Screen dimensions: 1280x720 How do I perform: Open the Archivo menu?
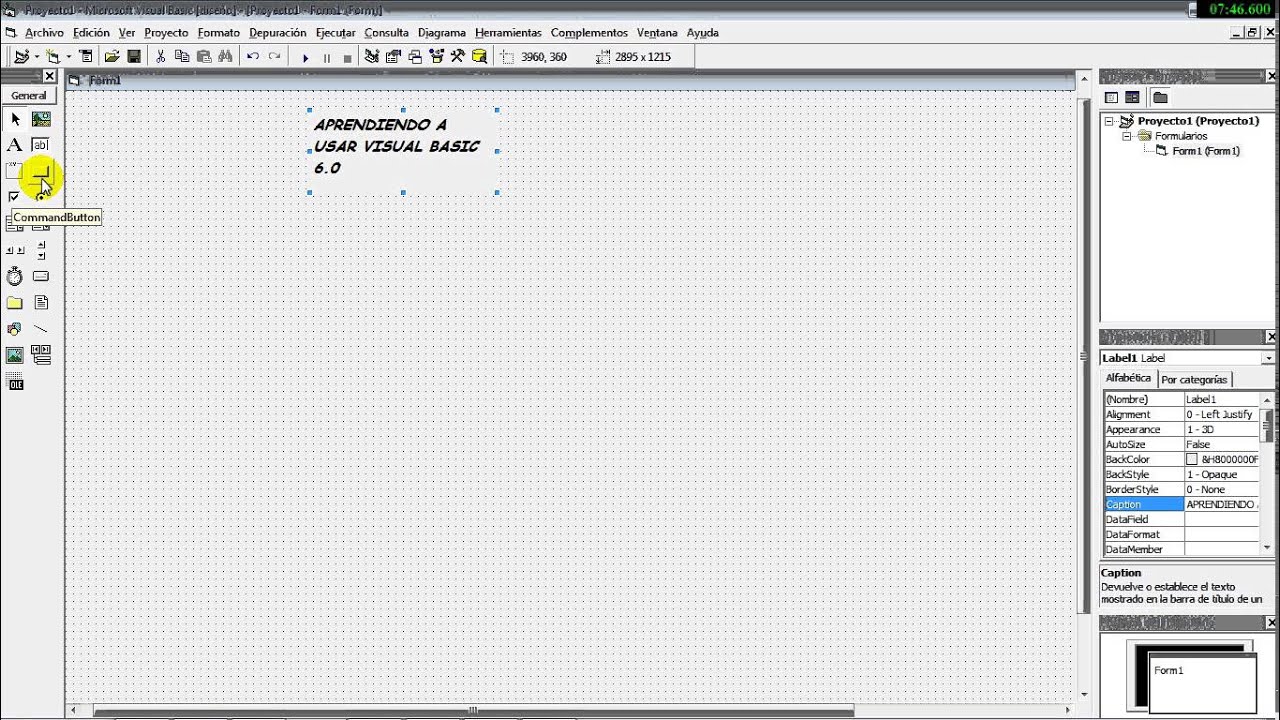[x=44, y=33]
